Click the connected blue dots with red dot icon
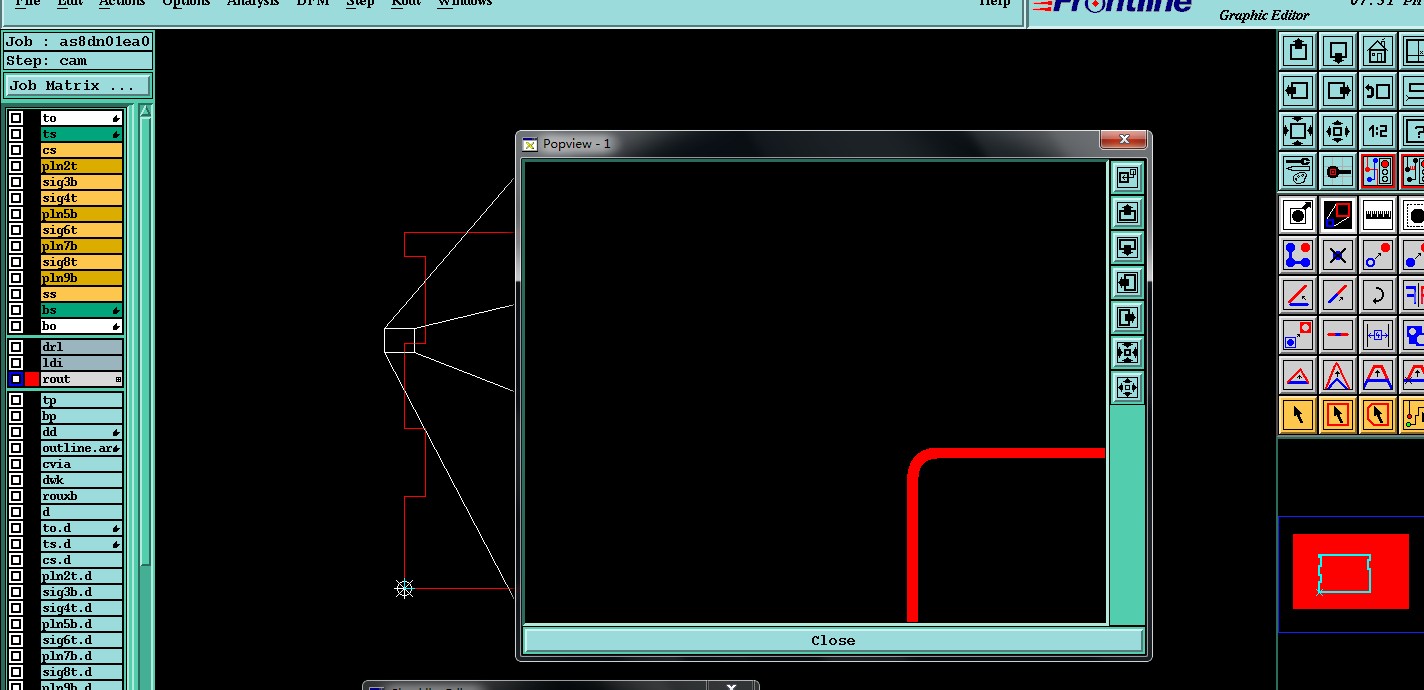1424x690 pixels. 1298,254
